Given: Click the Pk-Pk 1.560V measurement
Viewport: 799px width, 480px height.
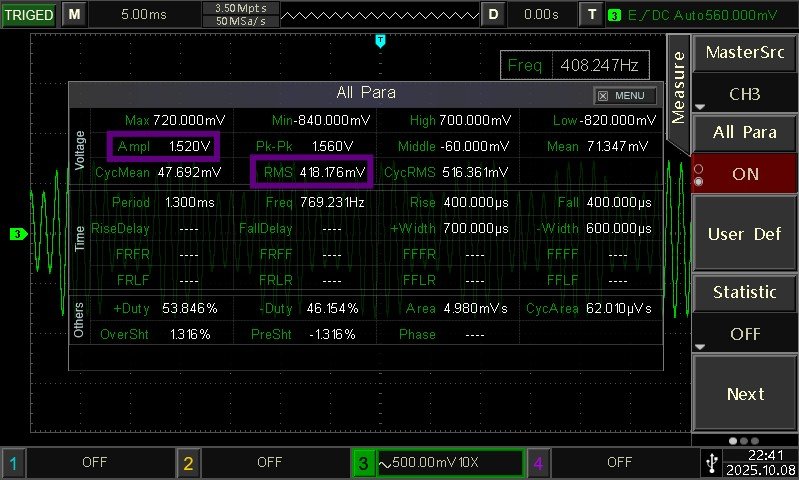Looking at the screenshot, I should (304, 146).
